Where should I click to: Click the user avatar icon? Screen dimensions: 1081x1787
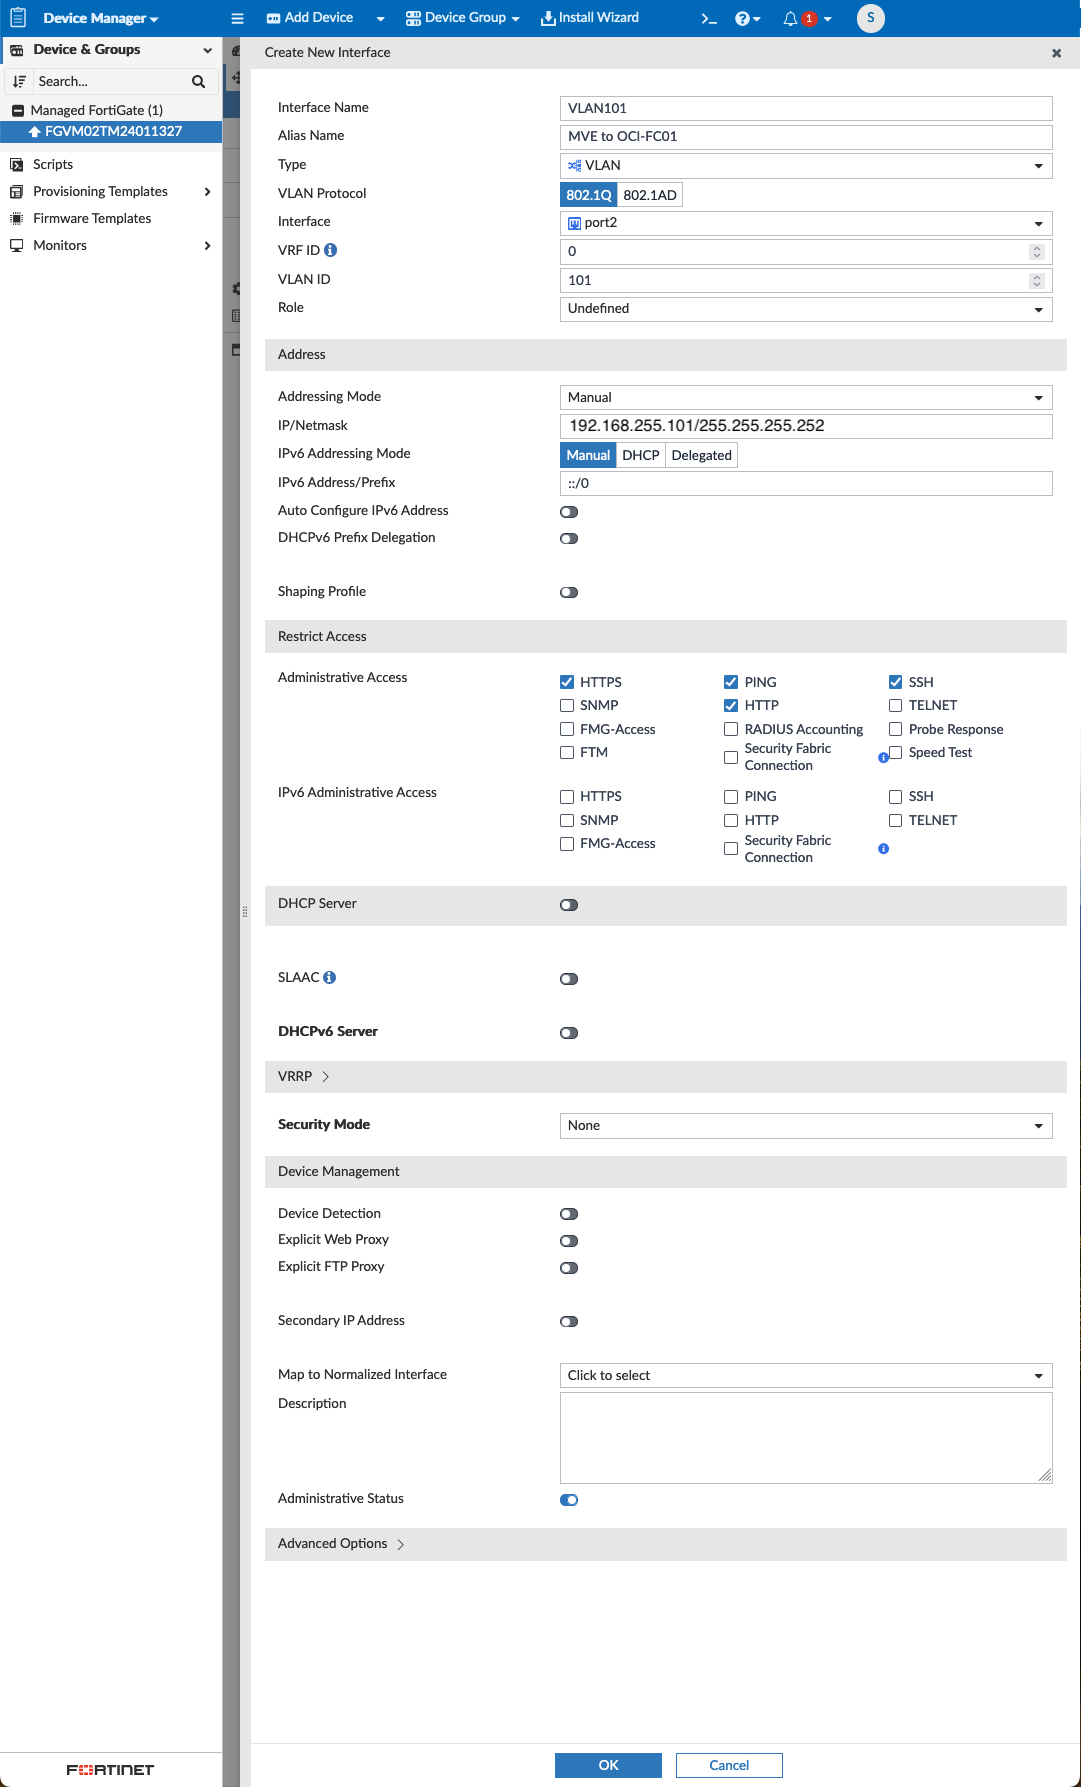pyautogui.click(x=870, y=18)
